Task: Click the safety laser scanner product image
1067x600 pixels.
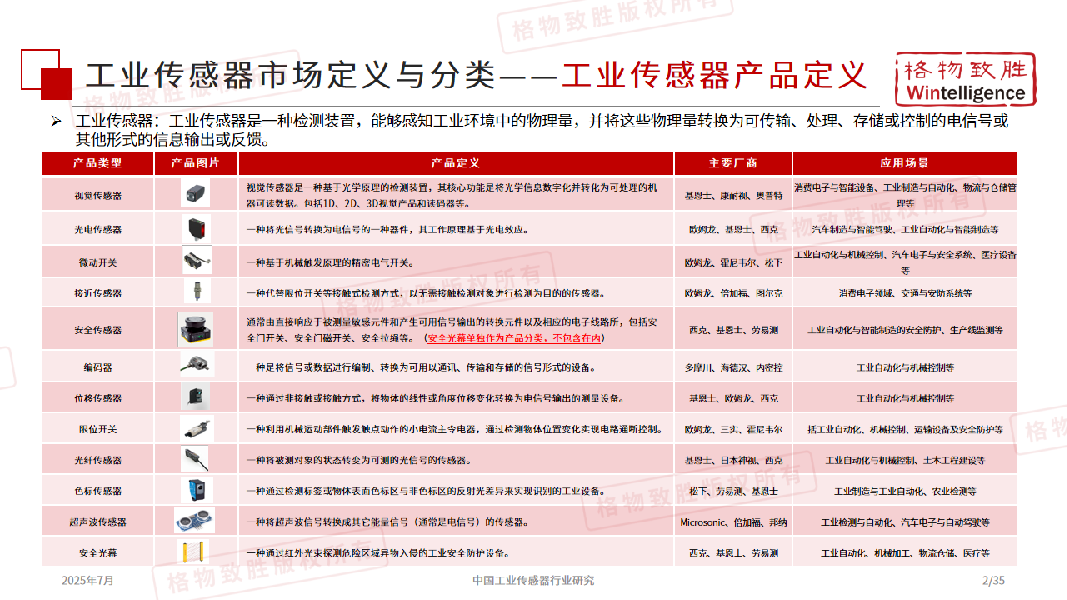Action: [195, 329]
